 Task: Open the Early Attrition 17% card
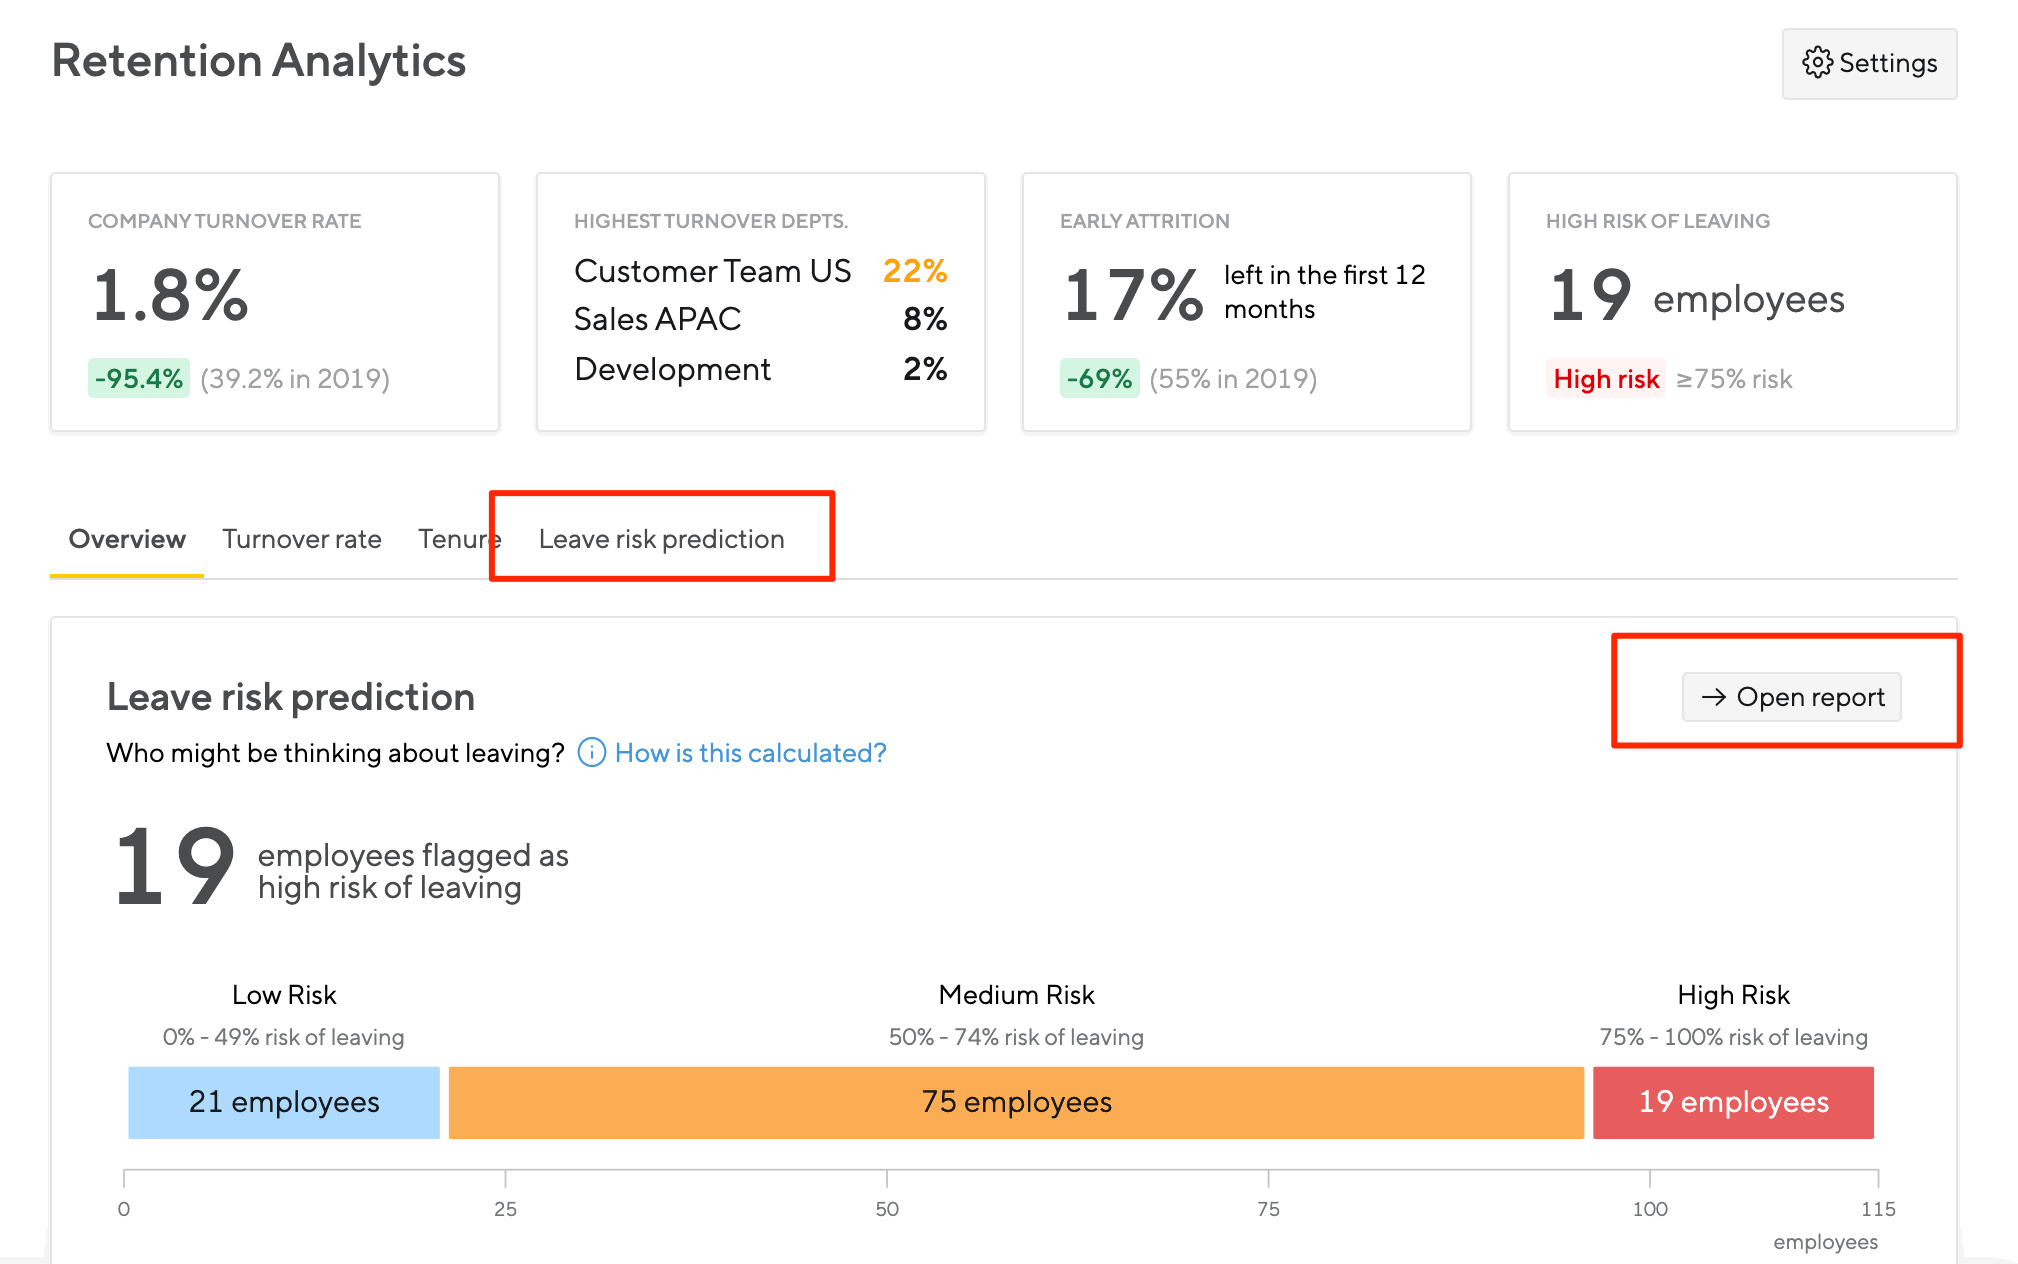pos(1246,301)
